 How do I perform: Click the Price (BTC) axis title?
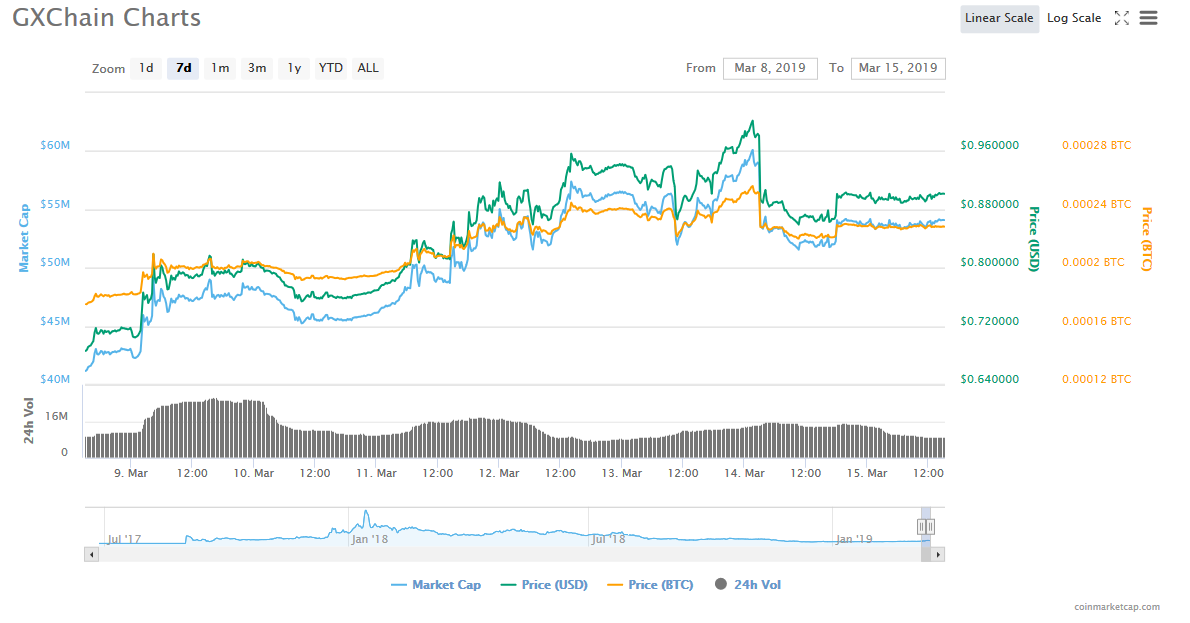pos(1147,239)
